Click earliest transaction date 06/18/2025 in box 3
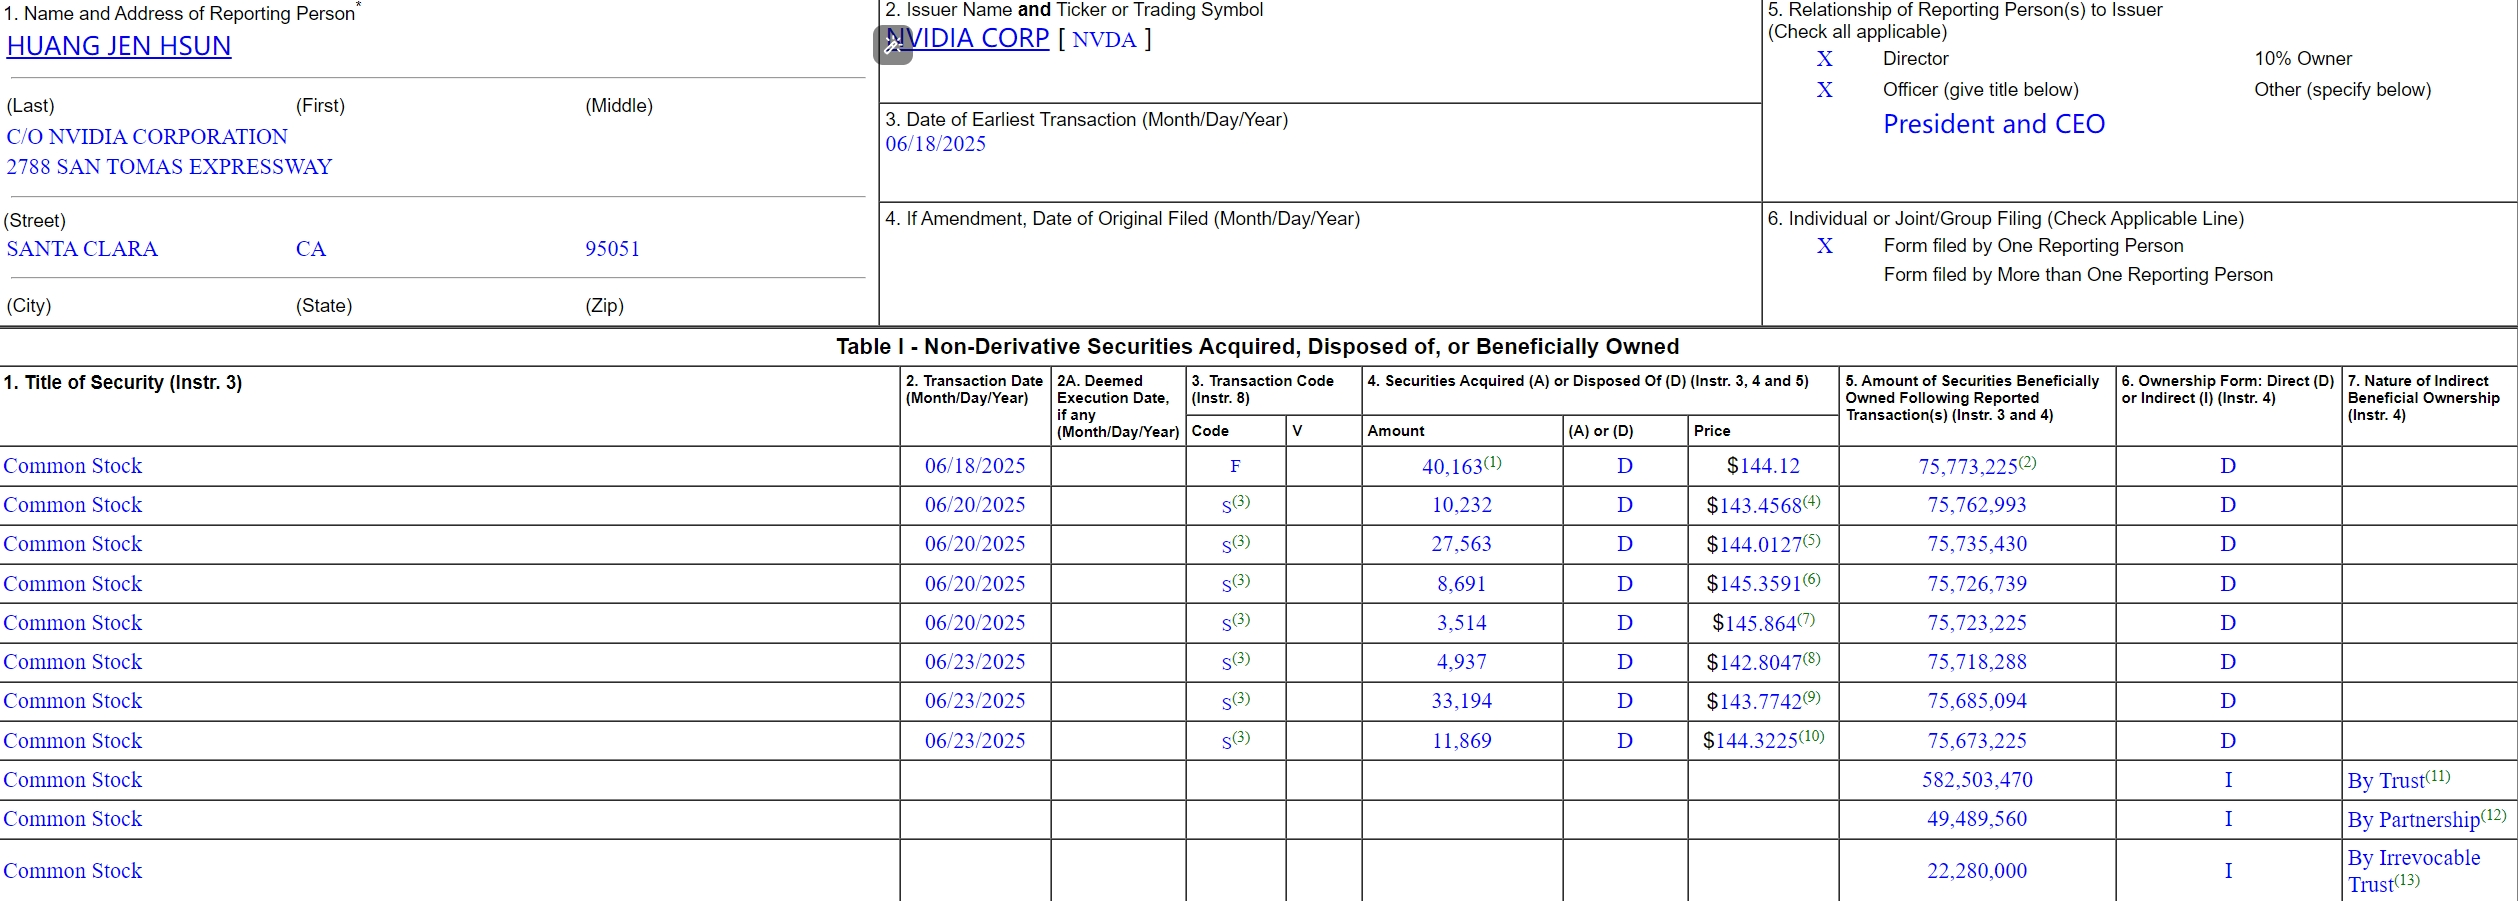The image size is (2518, 901). [935, 144]
